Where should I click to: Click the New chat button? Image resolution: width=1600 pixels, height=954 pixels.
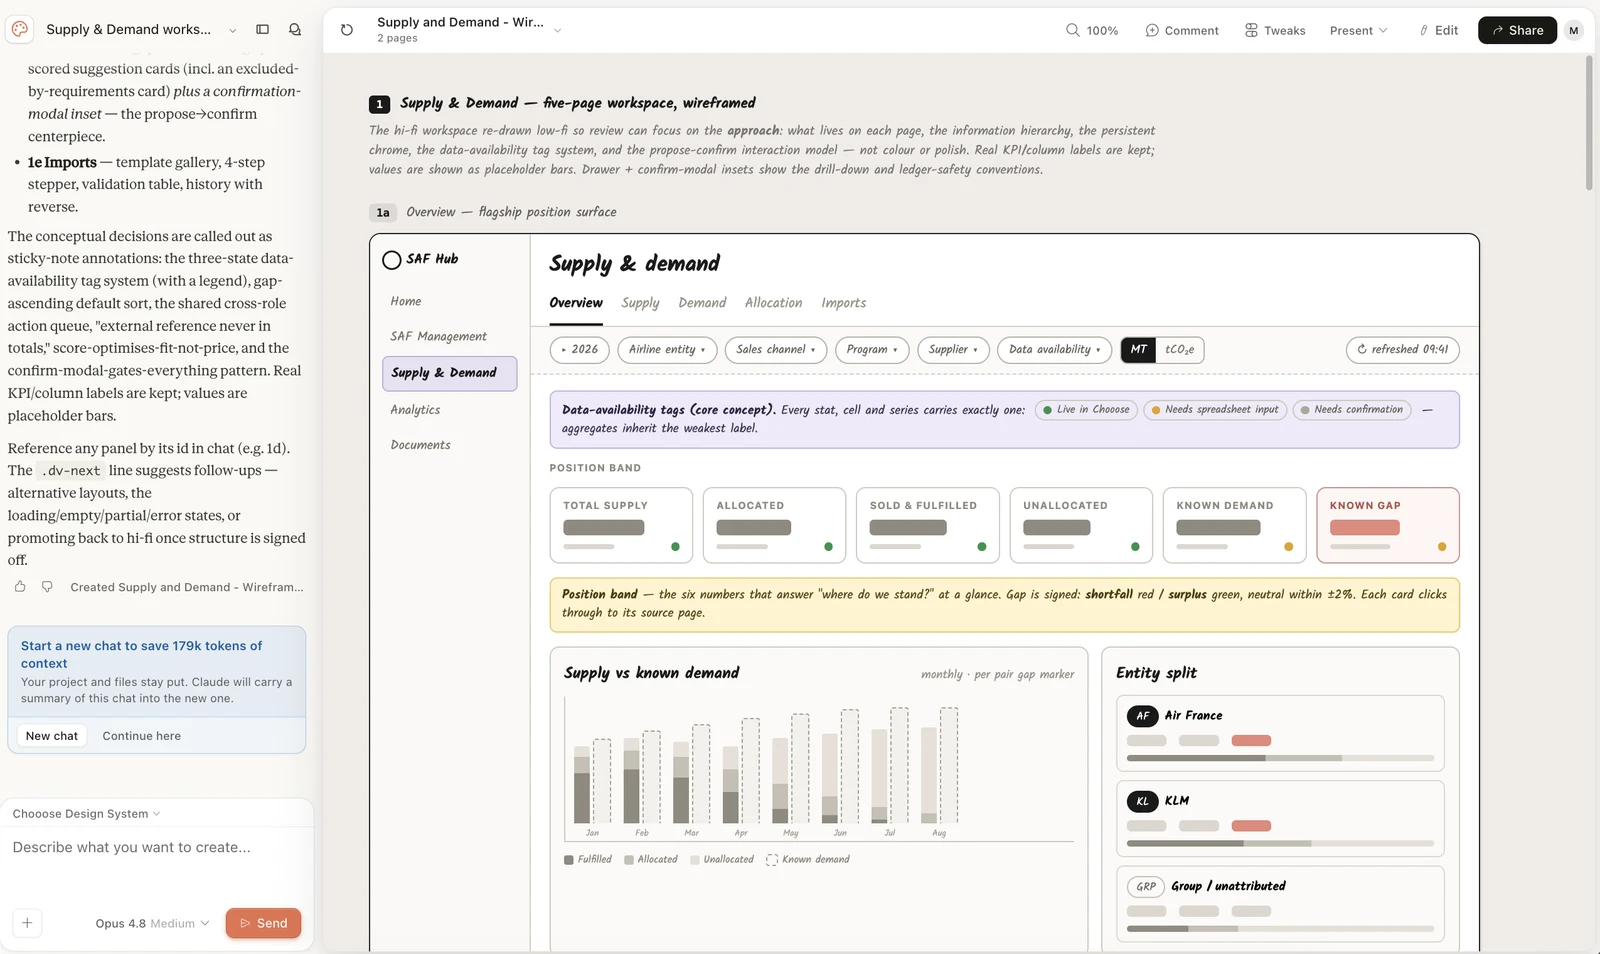click(x=52, y=736)
